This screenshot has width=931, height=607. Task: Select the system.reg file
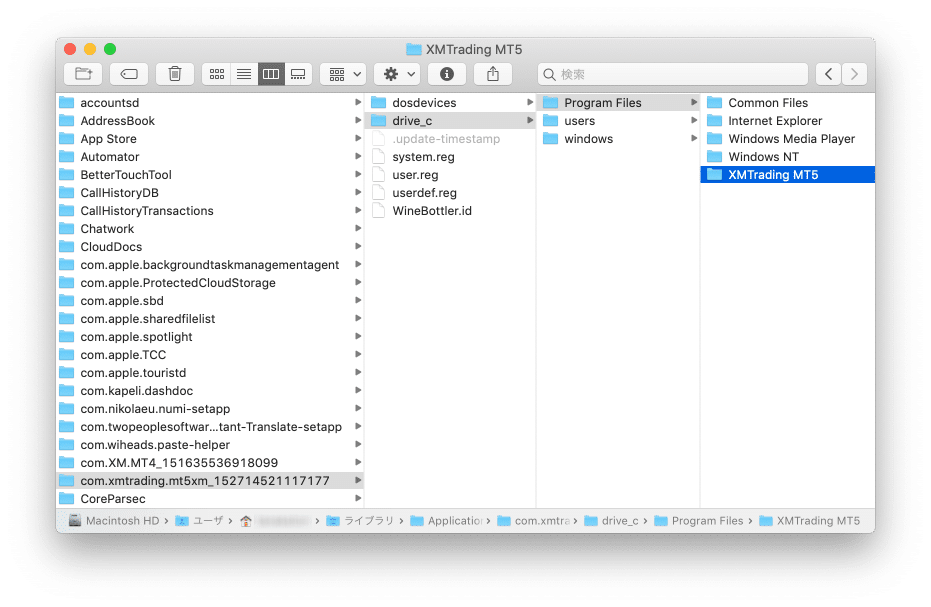451,157
